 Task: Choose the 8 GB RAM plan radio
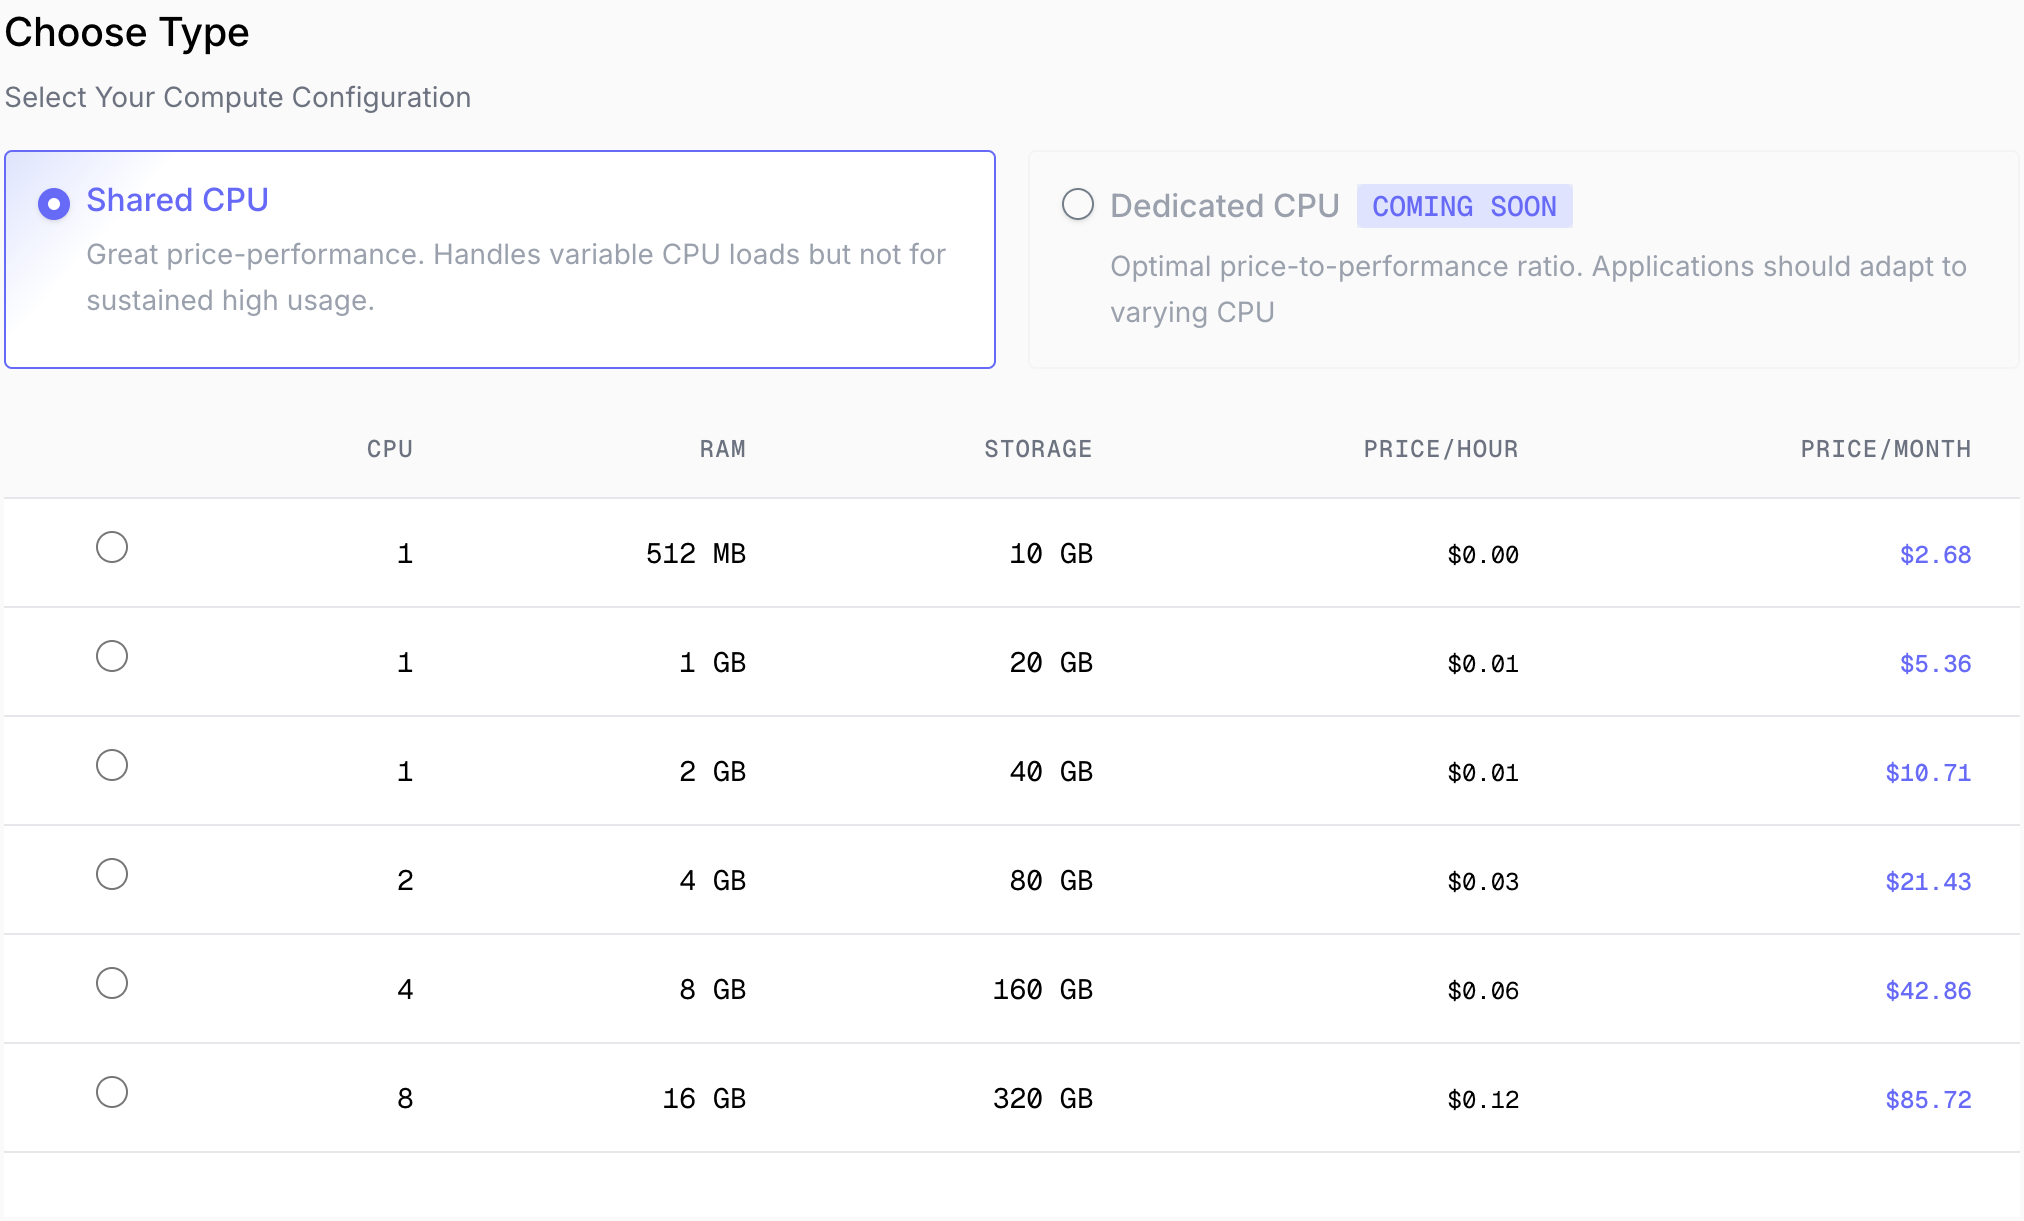pos(112,983)
